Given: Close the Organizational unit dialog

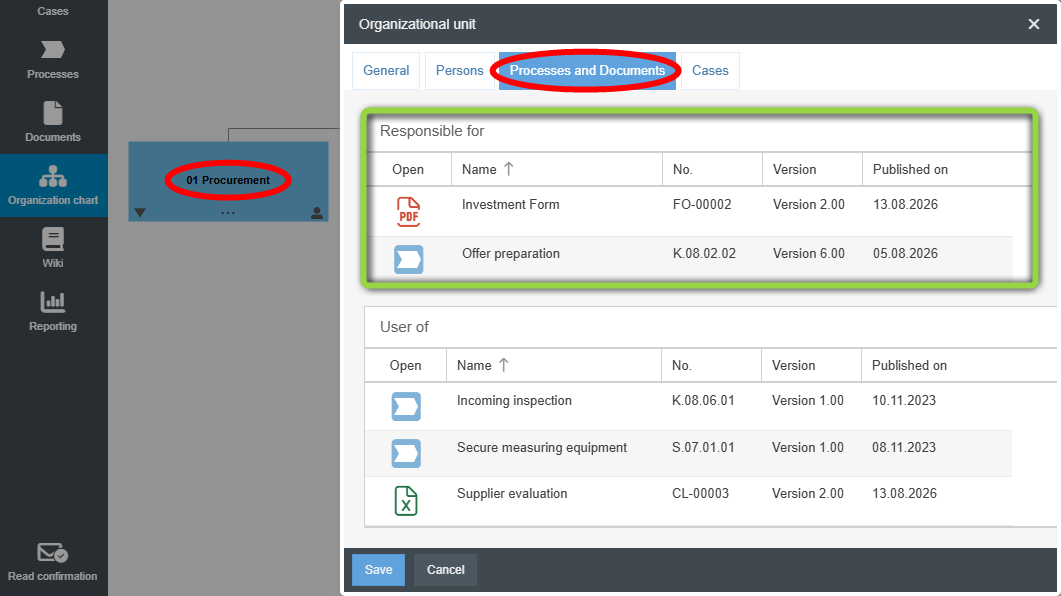Looking at the screenshot, I should point(1033,24).
